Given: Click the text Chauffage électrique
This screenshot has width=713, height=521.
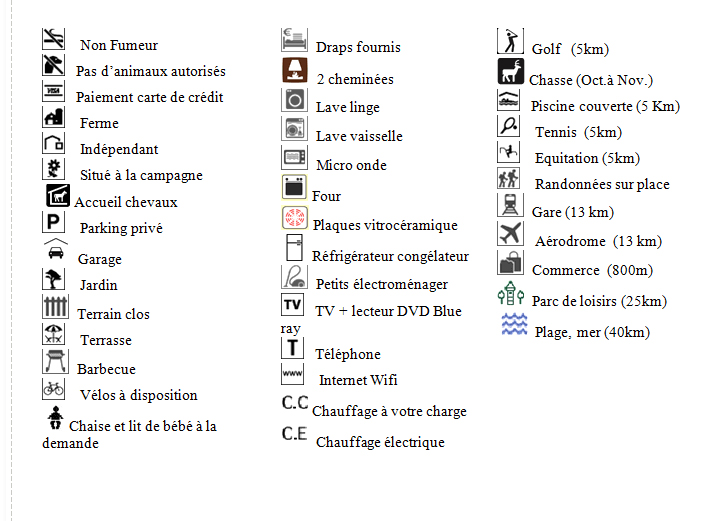Looking at the screenshot, I should pos(379,442).
